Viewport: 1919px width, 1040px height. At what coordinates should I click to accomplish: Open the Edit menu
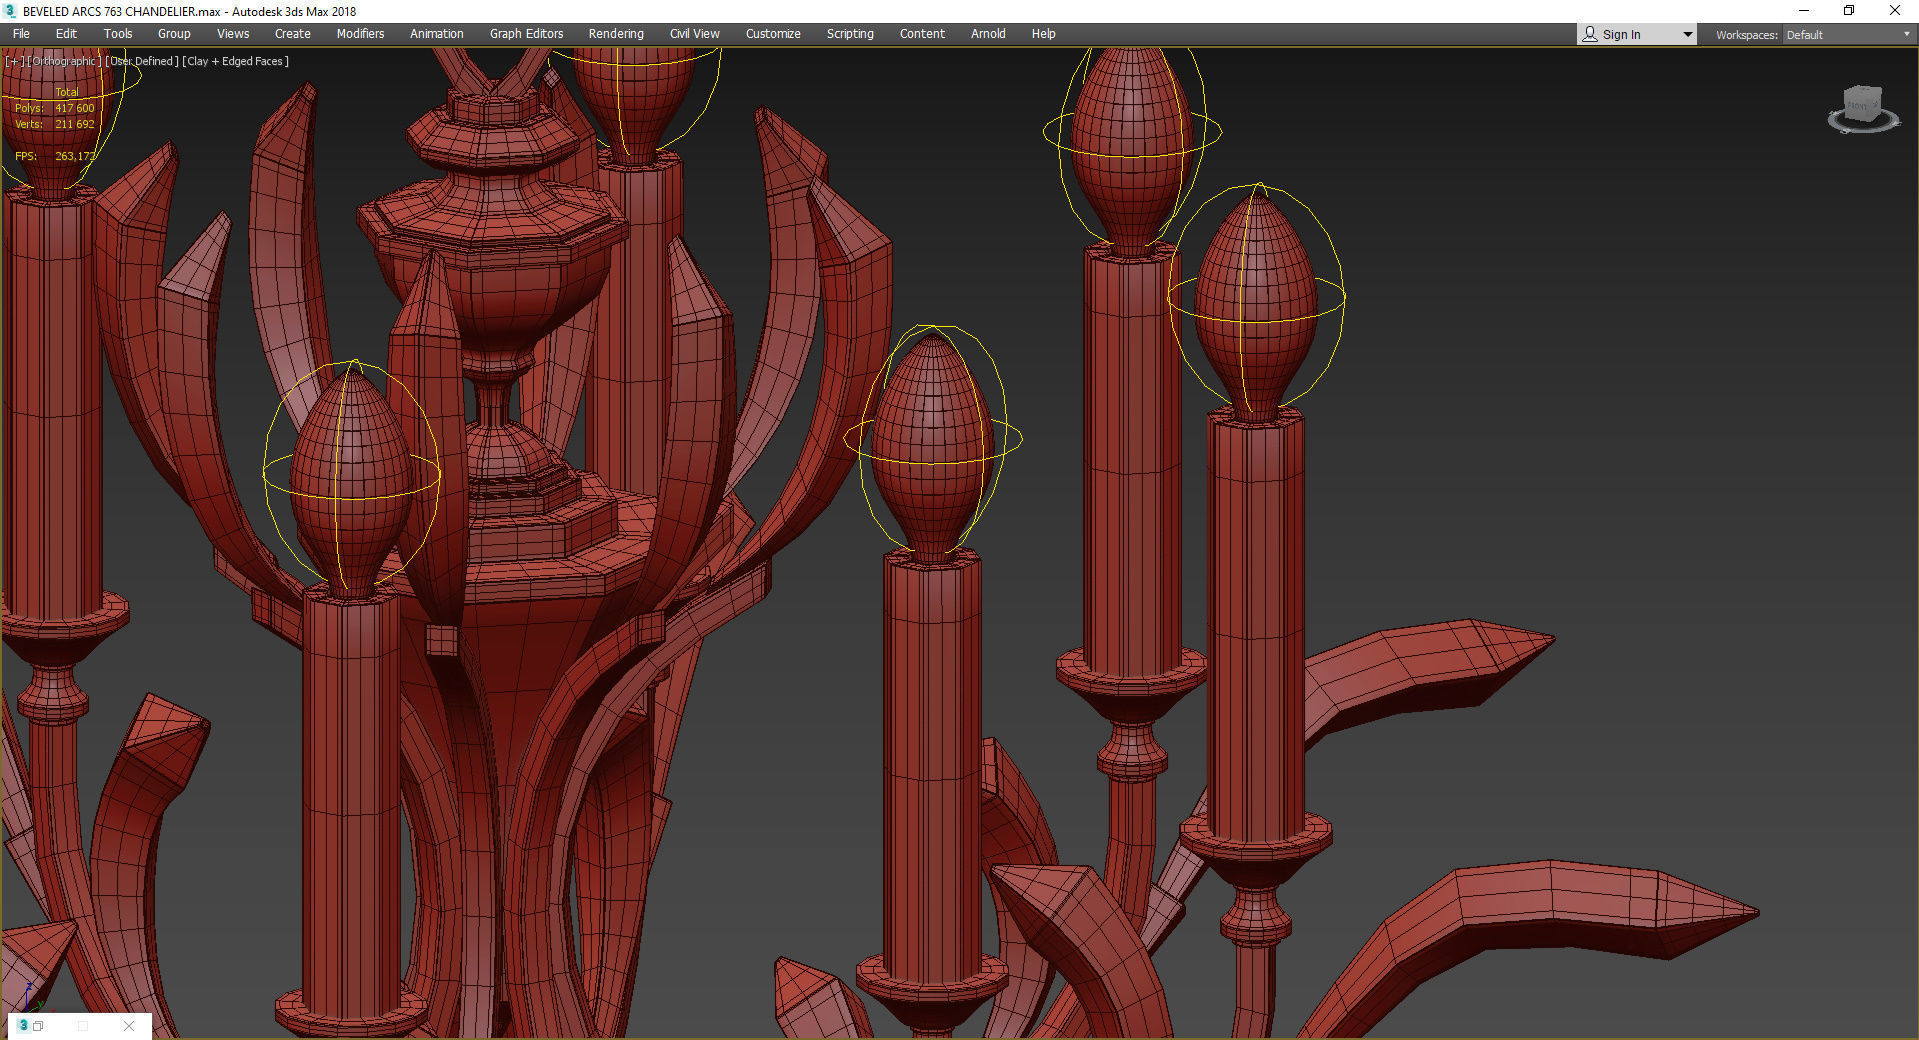(66, 34)
